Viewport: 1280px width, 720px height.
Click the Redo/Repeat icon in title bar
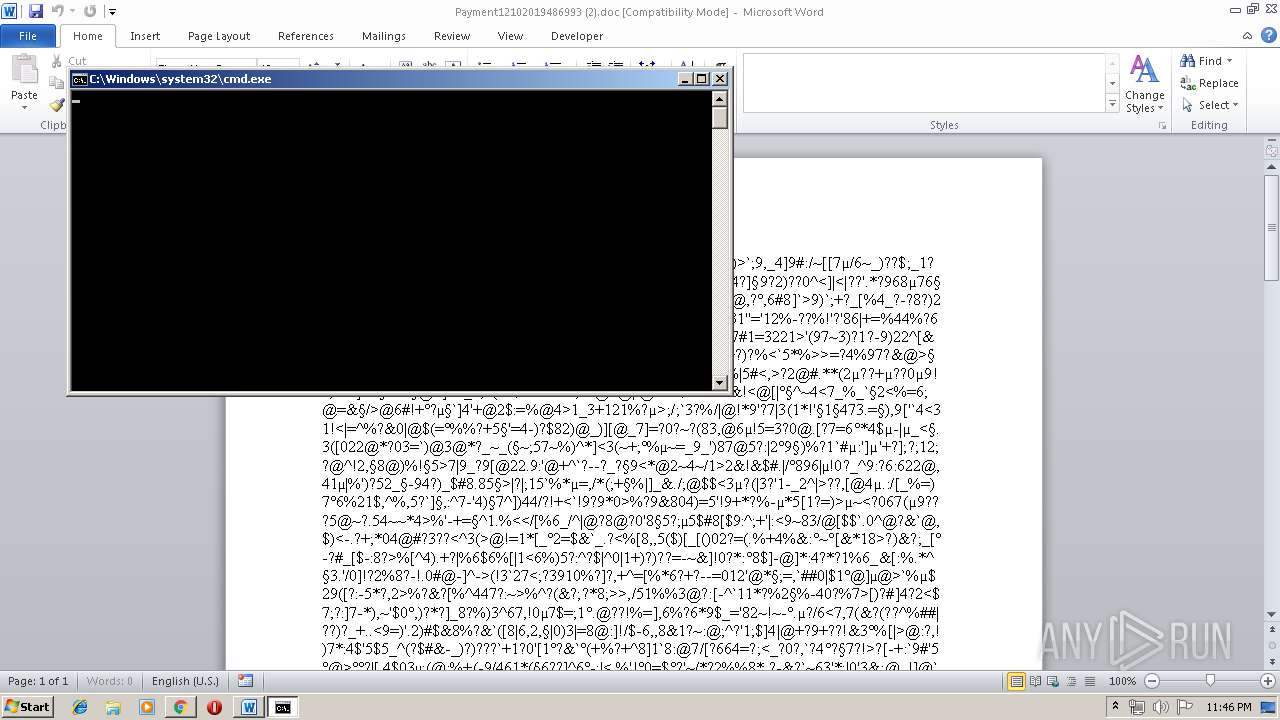click(90, 11)
